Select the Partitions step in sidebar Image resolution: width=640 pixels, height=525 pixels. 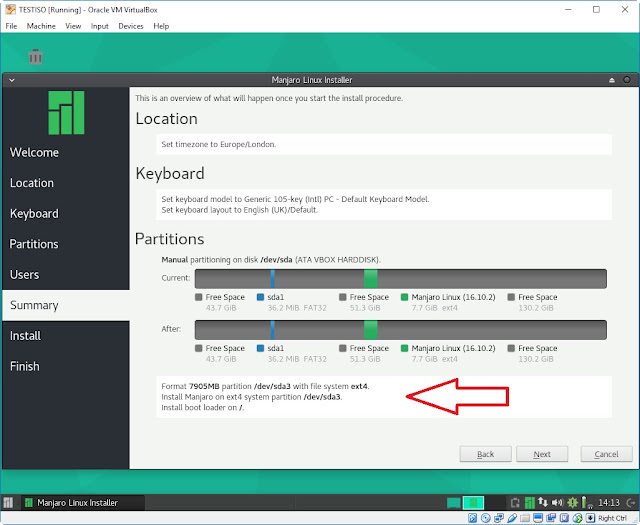coord(66,244)
